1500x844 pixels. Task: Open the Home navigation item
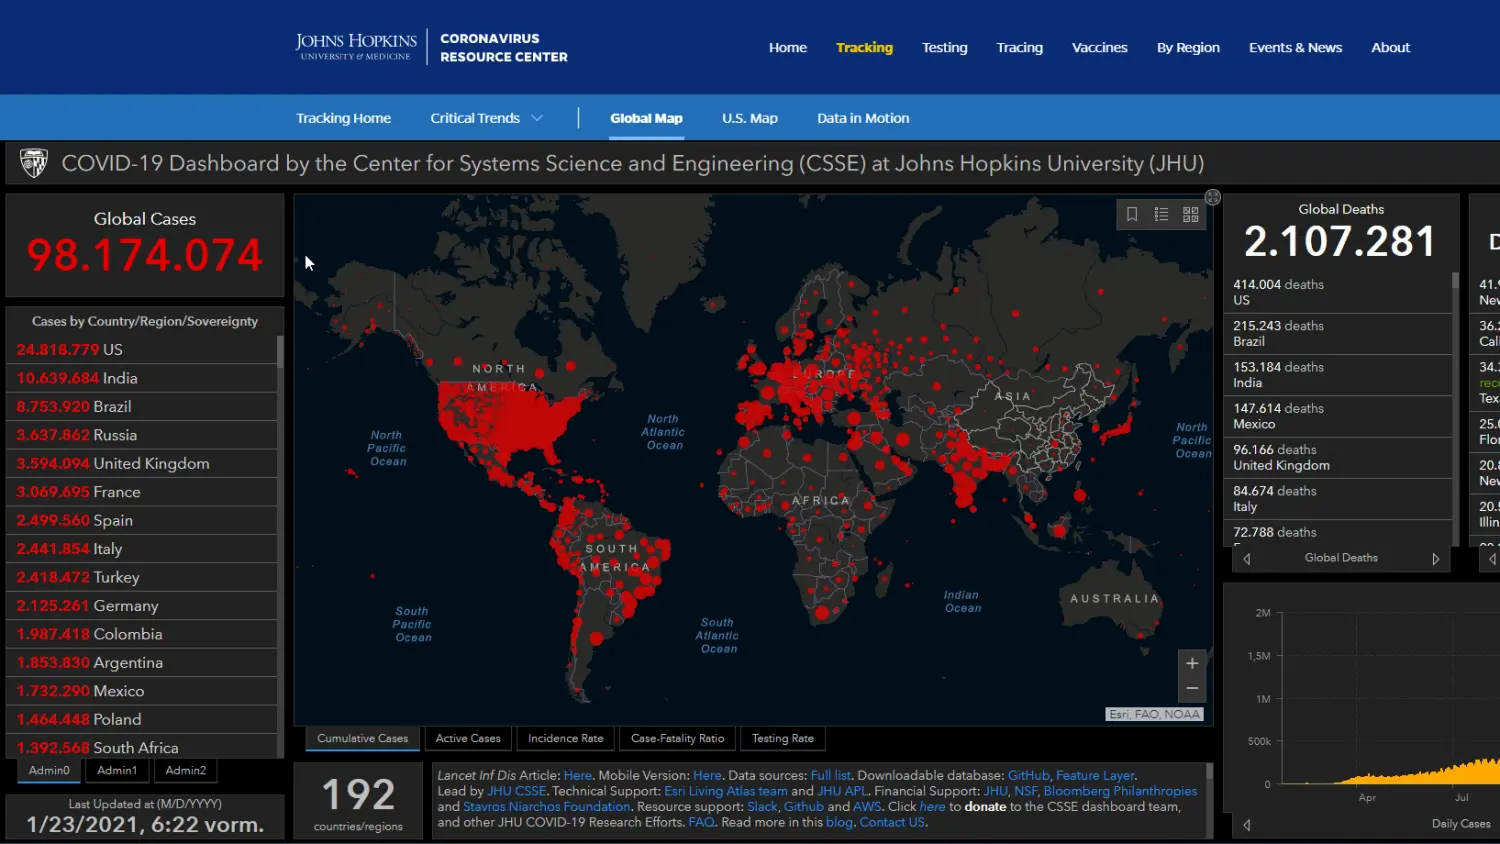(788, 47)
